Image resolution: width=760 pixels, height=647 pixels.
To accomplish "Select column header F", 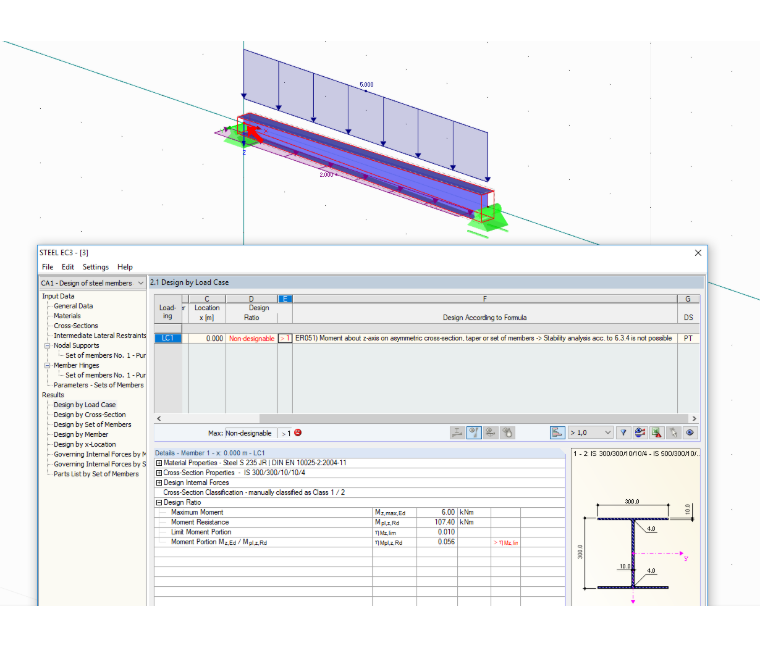I will [x=485, y=299].
